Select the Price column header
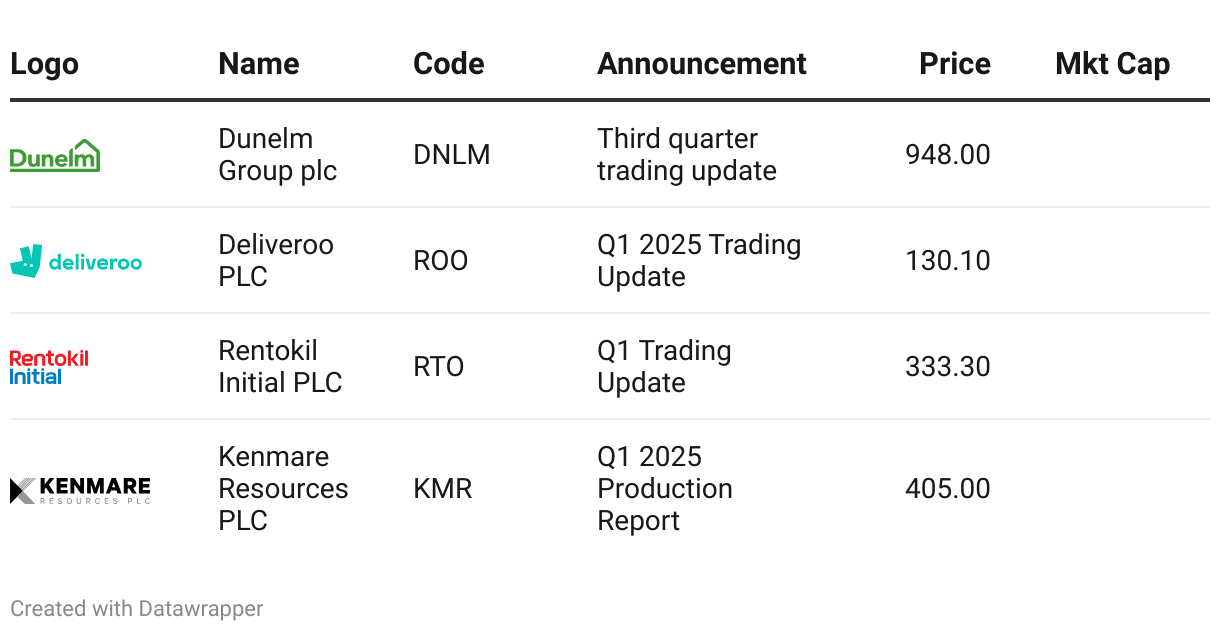 pos(955,64)
